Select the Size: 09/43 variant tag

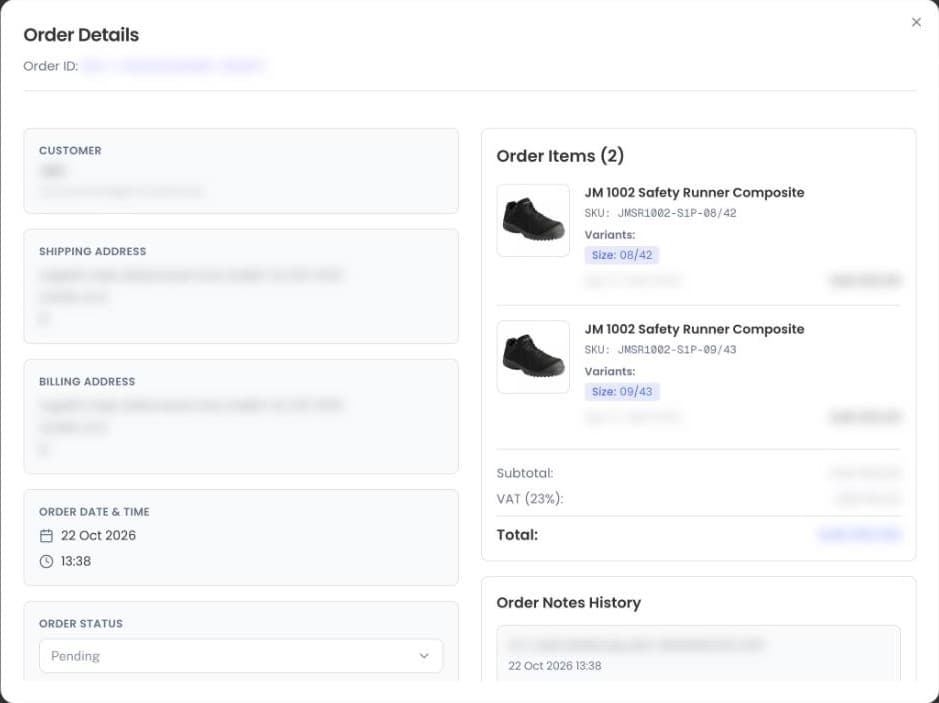(x=622, y=392)
